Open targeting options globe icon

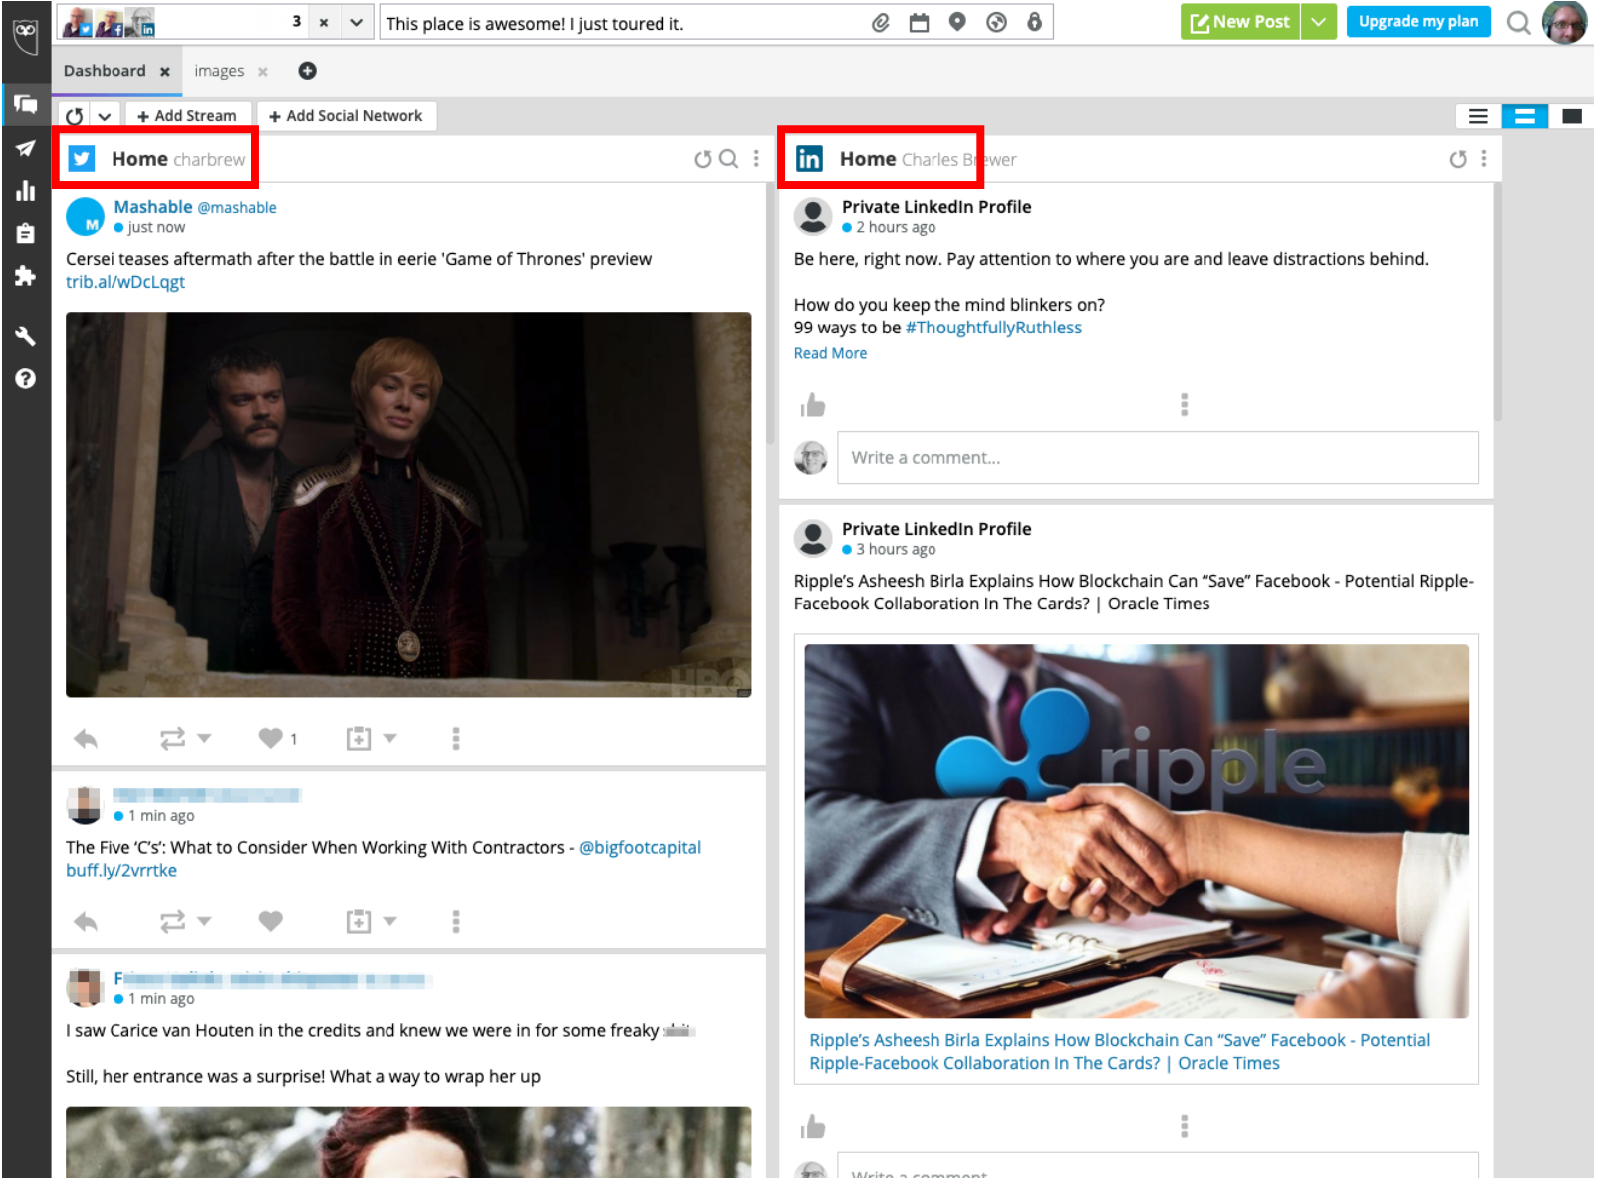tap(996, 22)
